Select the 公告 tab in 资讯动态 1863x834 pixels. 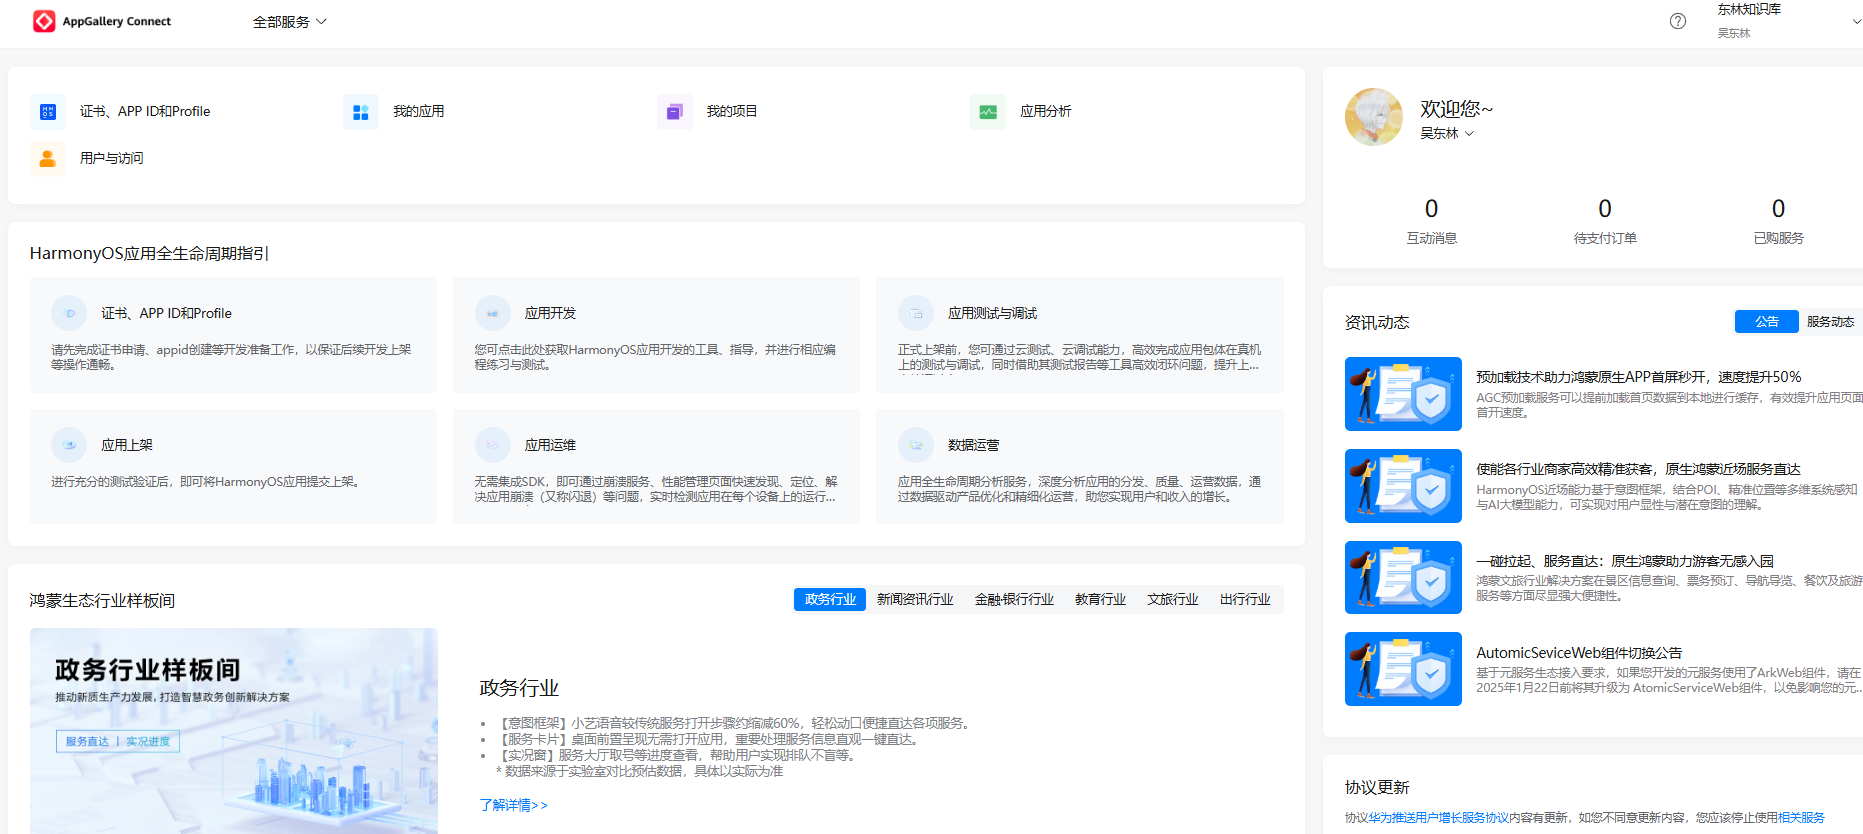click(x=1767, y=321)
